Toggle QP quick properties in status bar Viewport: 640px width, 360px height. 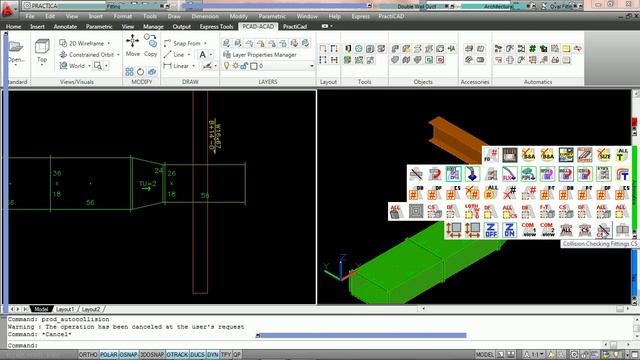click(x=237, y=355)
